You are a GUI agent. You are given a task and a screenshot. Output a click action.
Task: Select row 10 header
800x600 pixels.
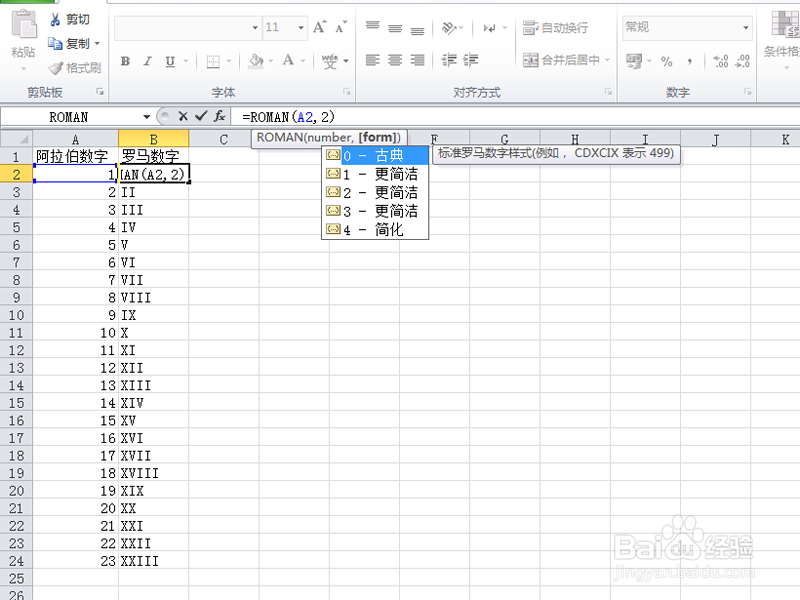click(16, 315)
